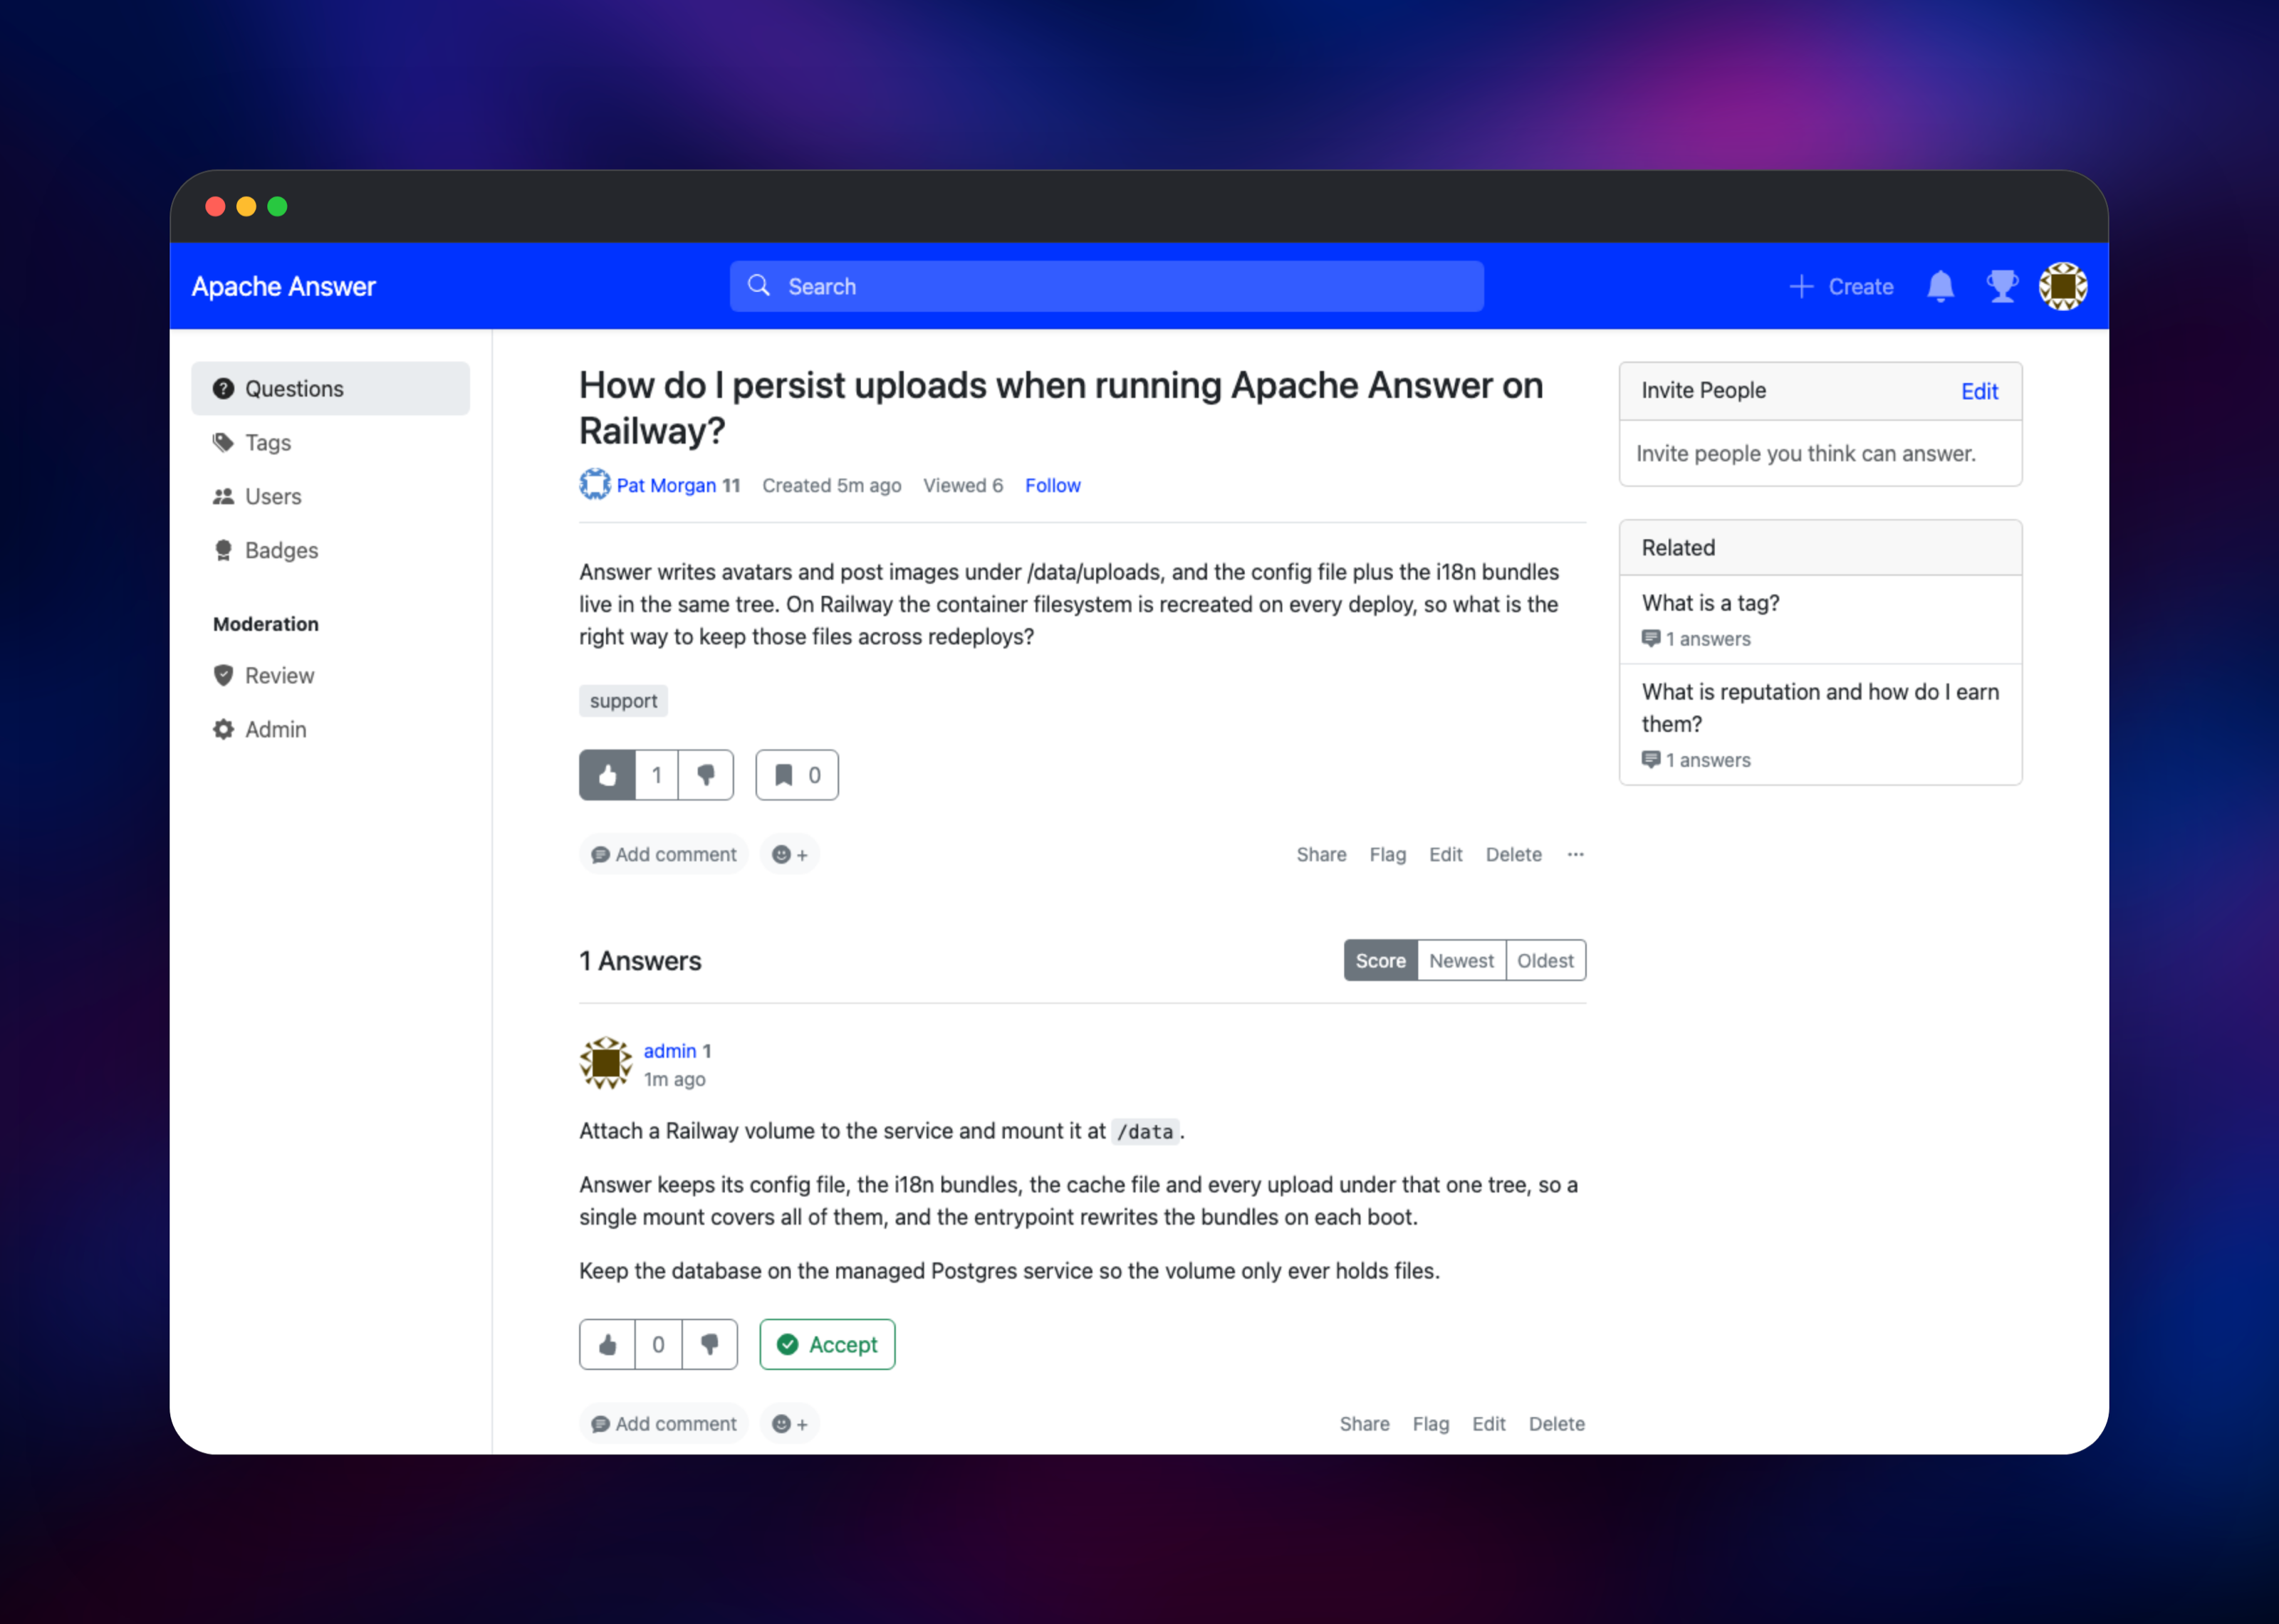The height and width of the screenshot is (1624, 2279).
Task: Click Pat Morgan's avatar icon
Action: tap(595, 485)
